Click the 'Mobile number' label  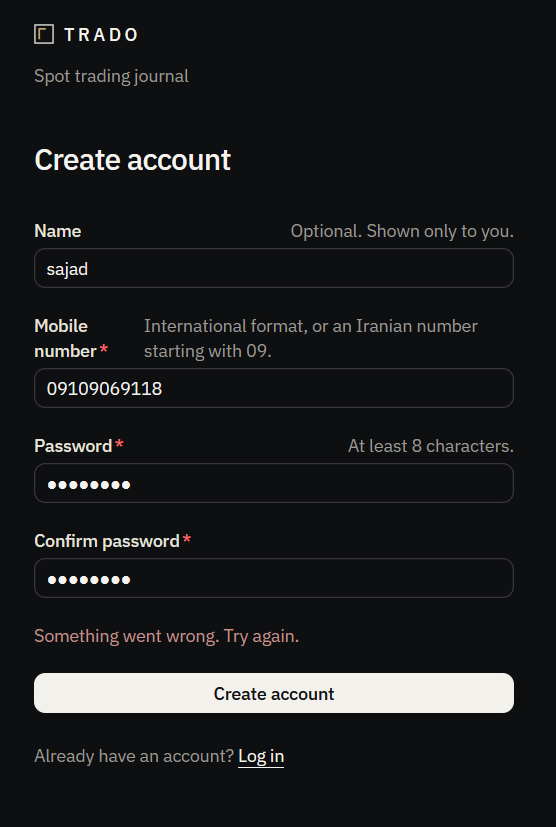(x=65, y=338)
